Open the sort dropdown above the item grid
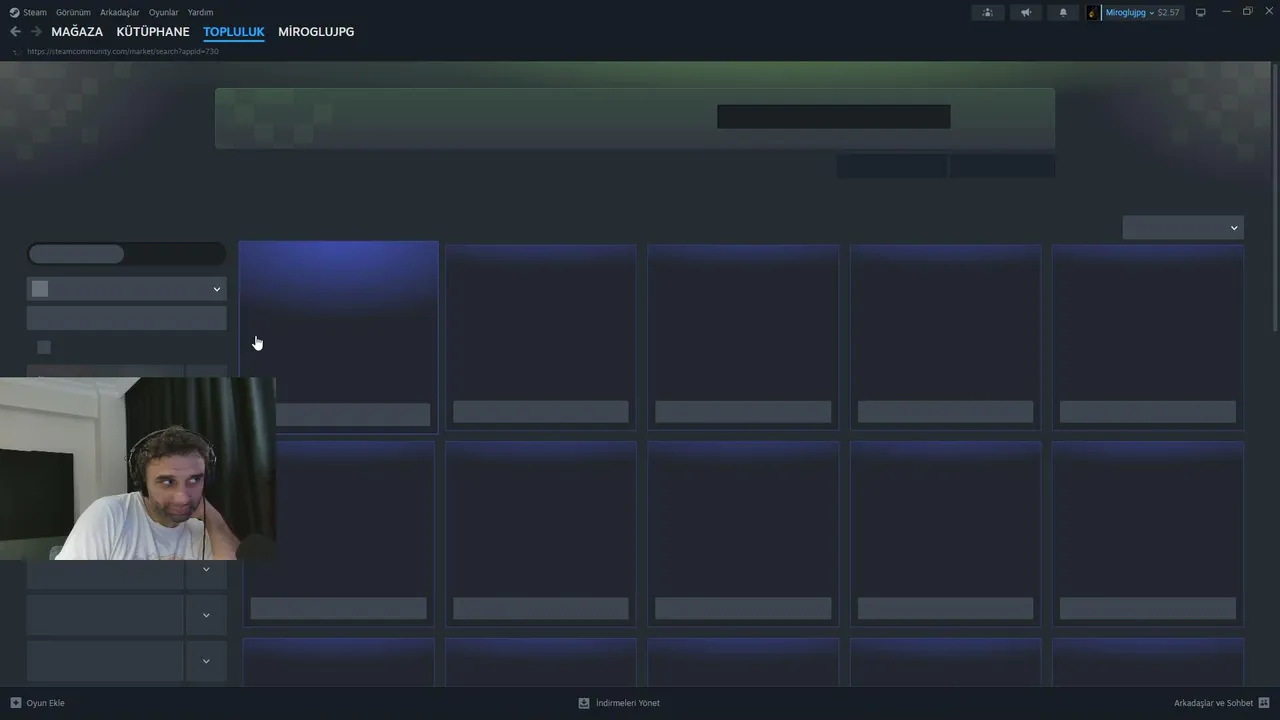Image resolution: width=1280 pixels, height=720 pixels. pyautogui.click(x=1183, y=228)
